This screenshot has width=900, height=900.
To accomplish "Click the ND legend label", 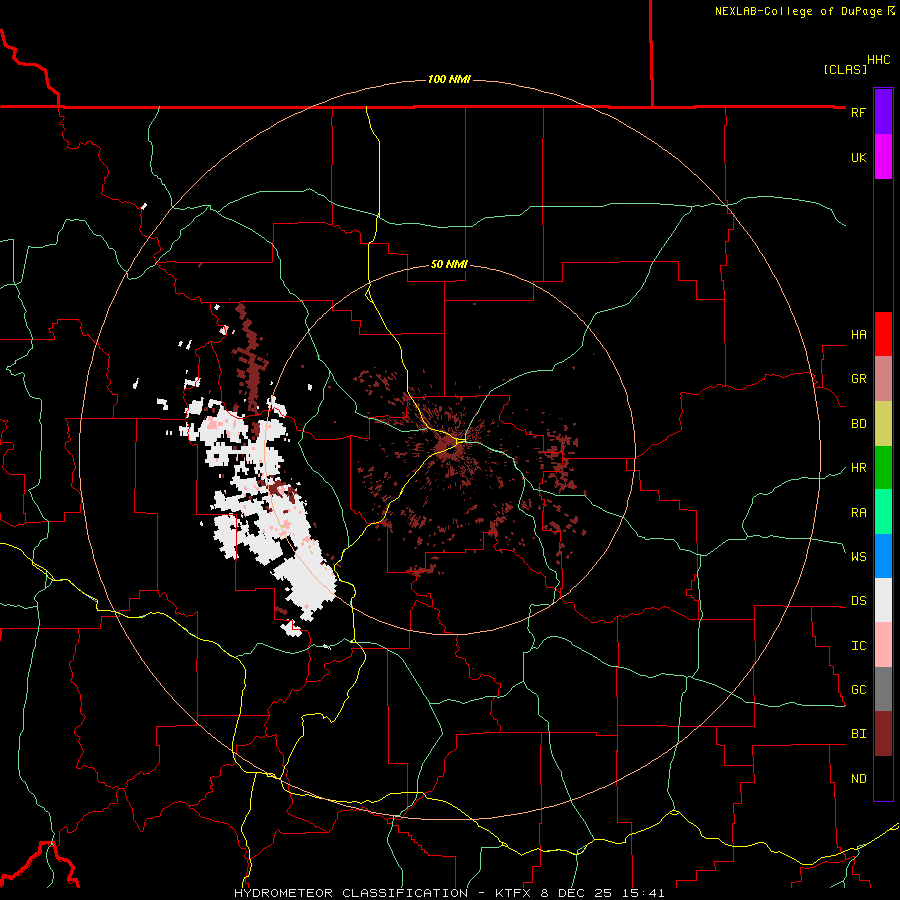I will tap(858, 778).
